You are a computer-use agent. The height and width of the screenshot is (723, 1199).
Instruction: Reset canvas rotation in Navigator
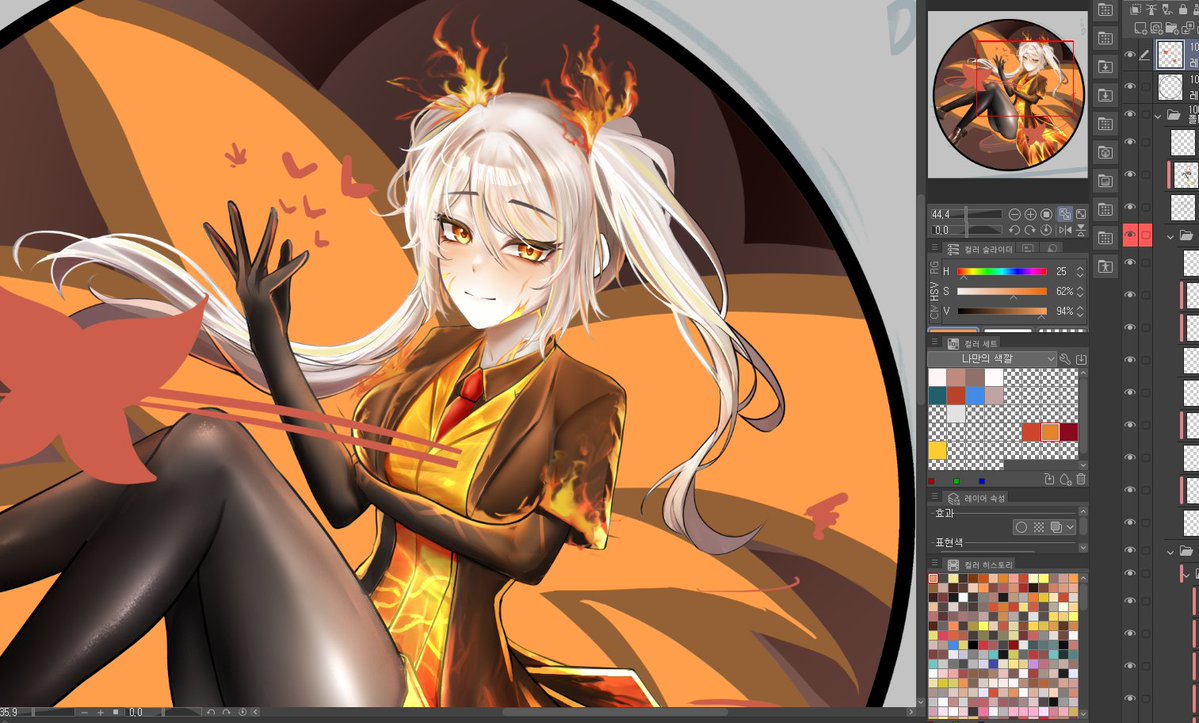tap(1046, 230)
